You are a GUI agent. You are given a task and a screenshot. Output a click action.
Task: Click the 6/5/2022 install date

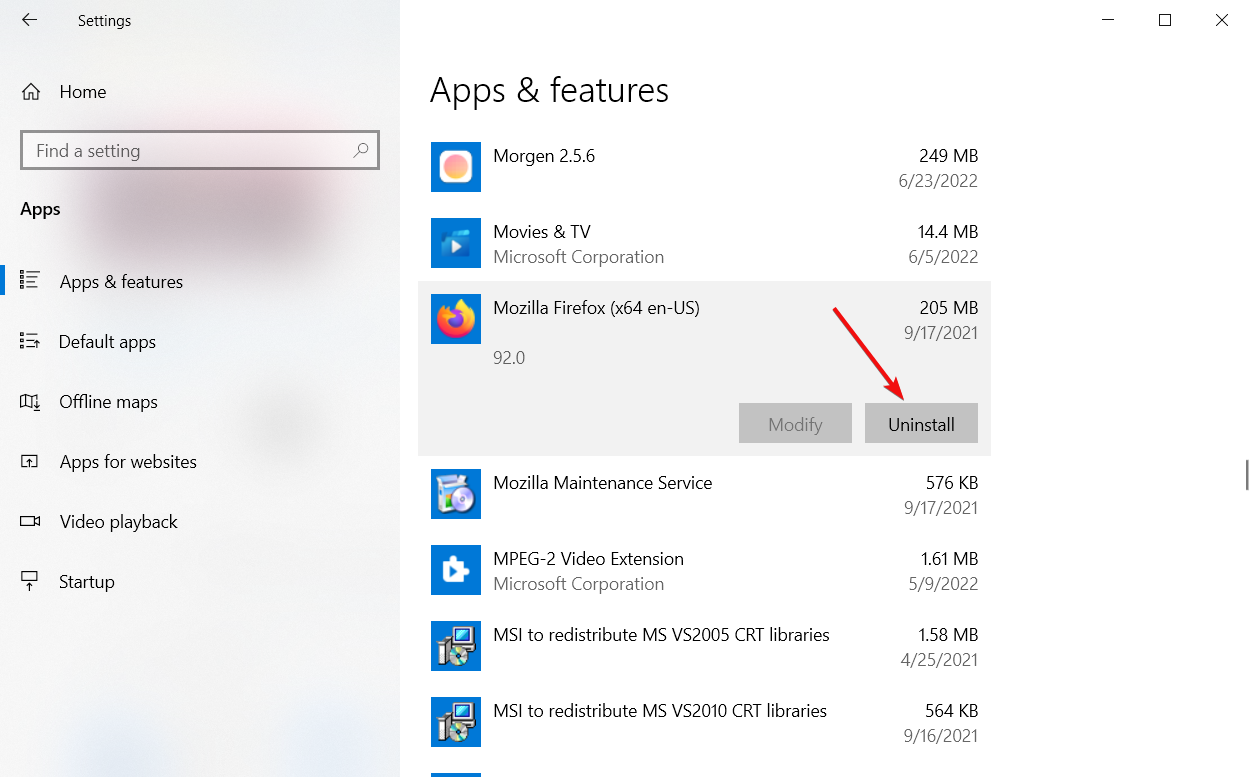(942, 257)
